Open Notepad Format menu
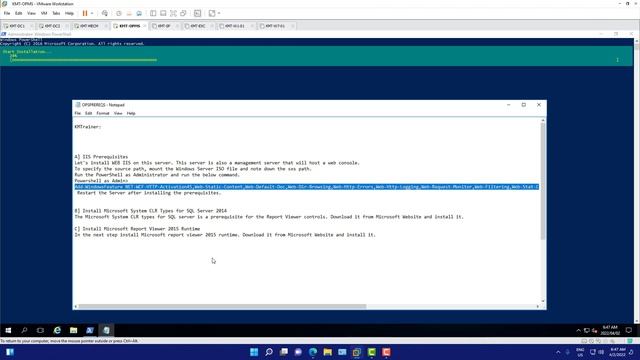Viewport: 640px width, 360px height. click(103, 113)
